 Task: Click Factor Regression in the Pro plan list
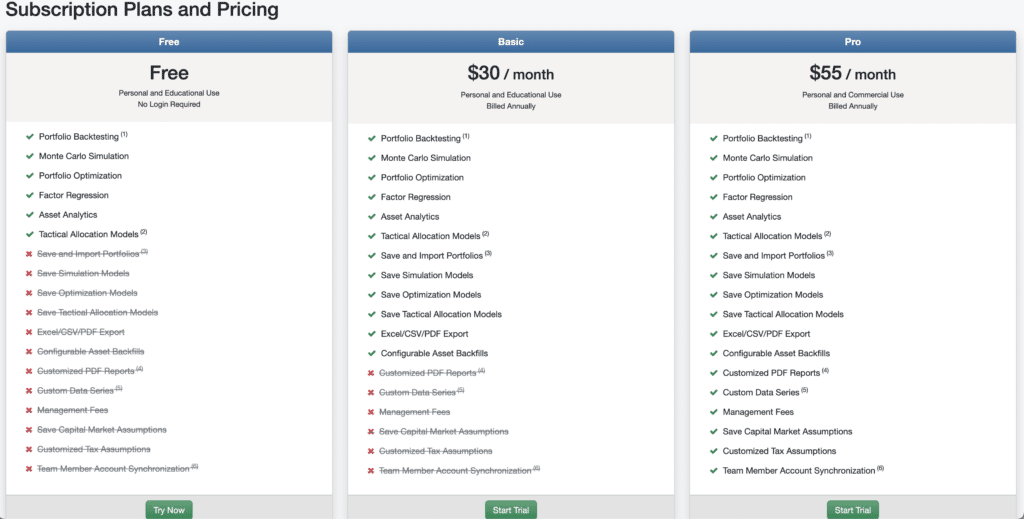tap(757, 197)
